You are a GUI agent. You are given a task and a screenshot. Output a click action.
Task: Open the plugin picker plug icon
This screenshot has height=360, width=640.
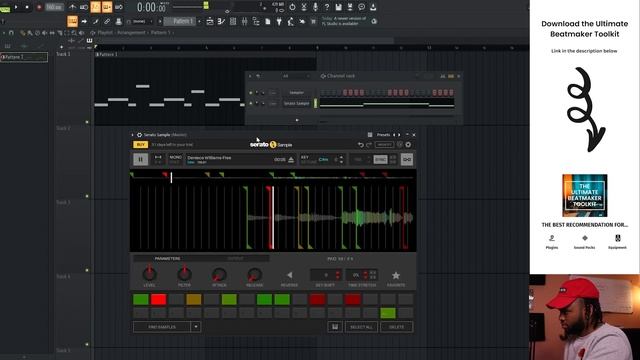tap(279, 21)
